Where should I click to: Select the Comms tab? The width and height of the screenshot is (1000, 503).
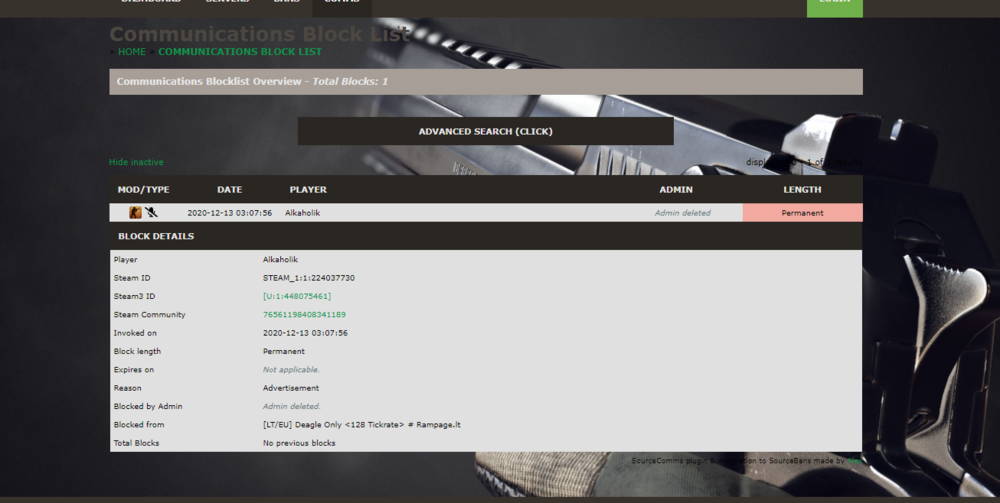pos(341,3)
